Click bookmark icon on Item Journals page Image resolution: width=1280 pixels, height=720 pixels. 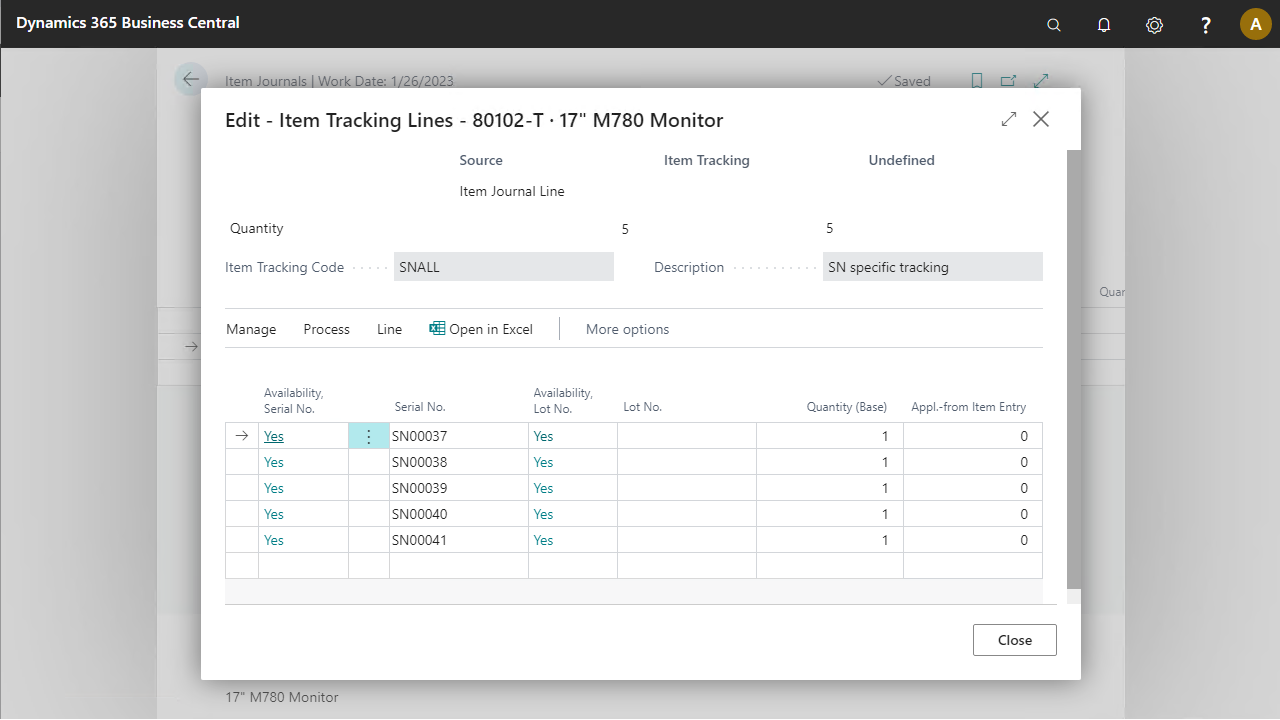pyautogui.click(x=977, y=81)
